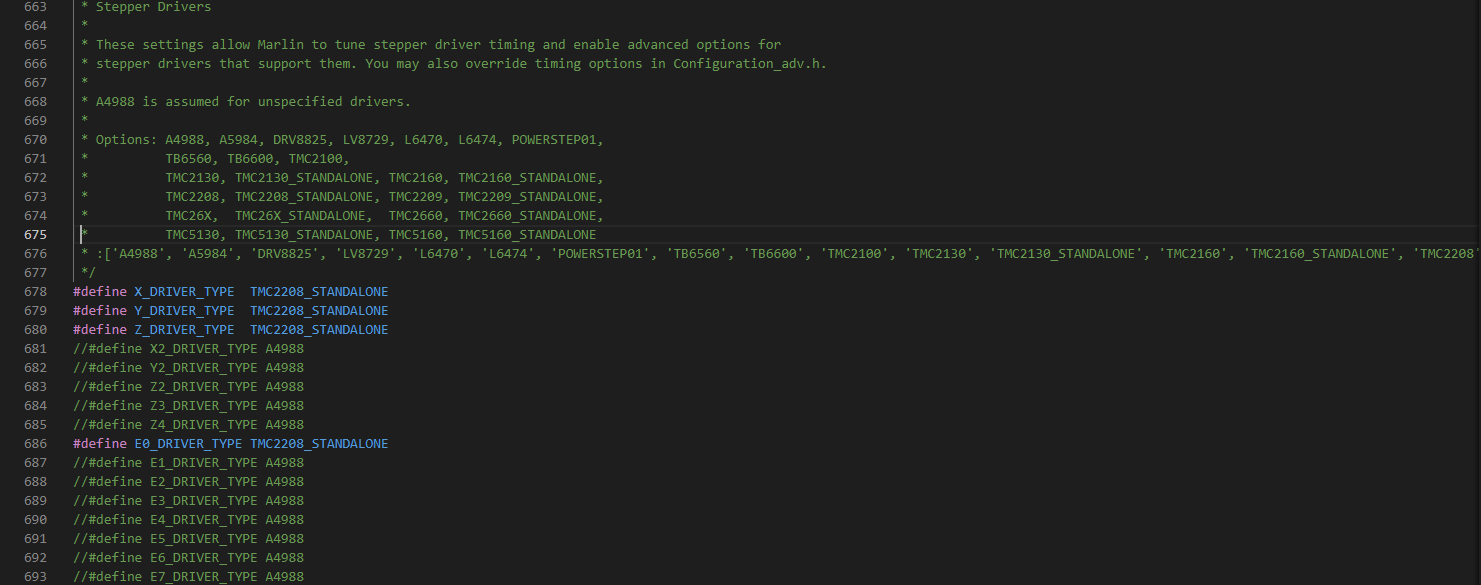Screen dimensions: 1481x585
Task: Click line number 663 in the gutter
Action: [x=35, y=7]
